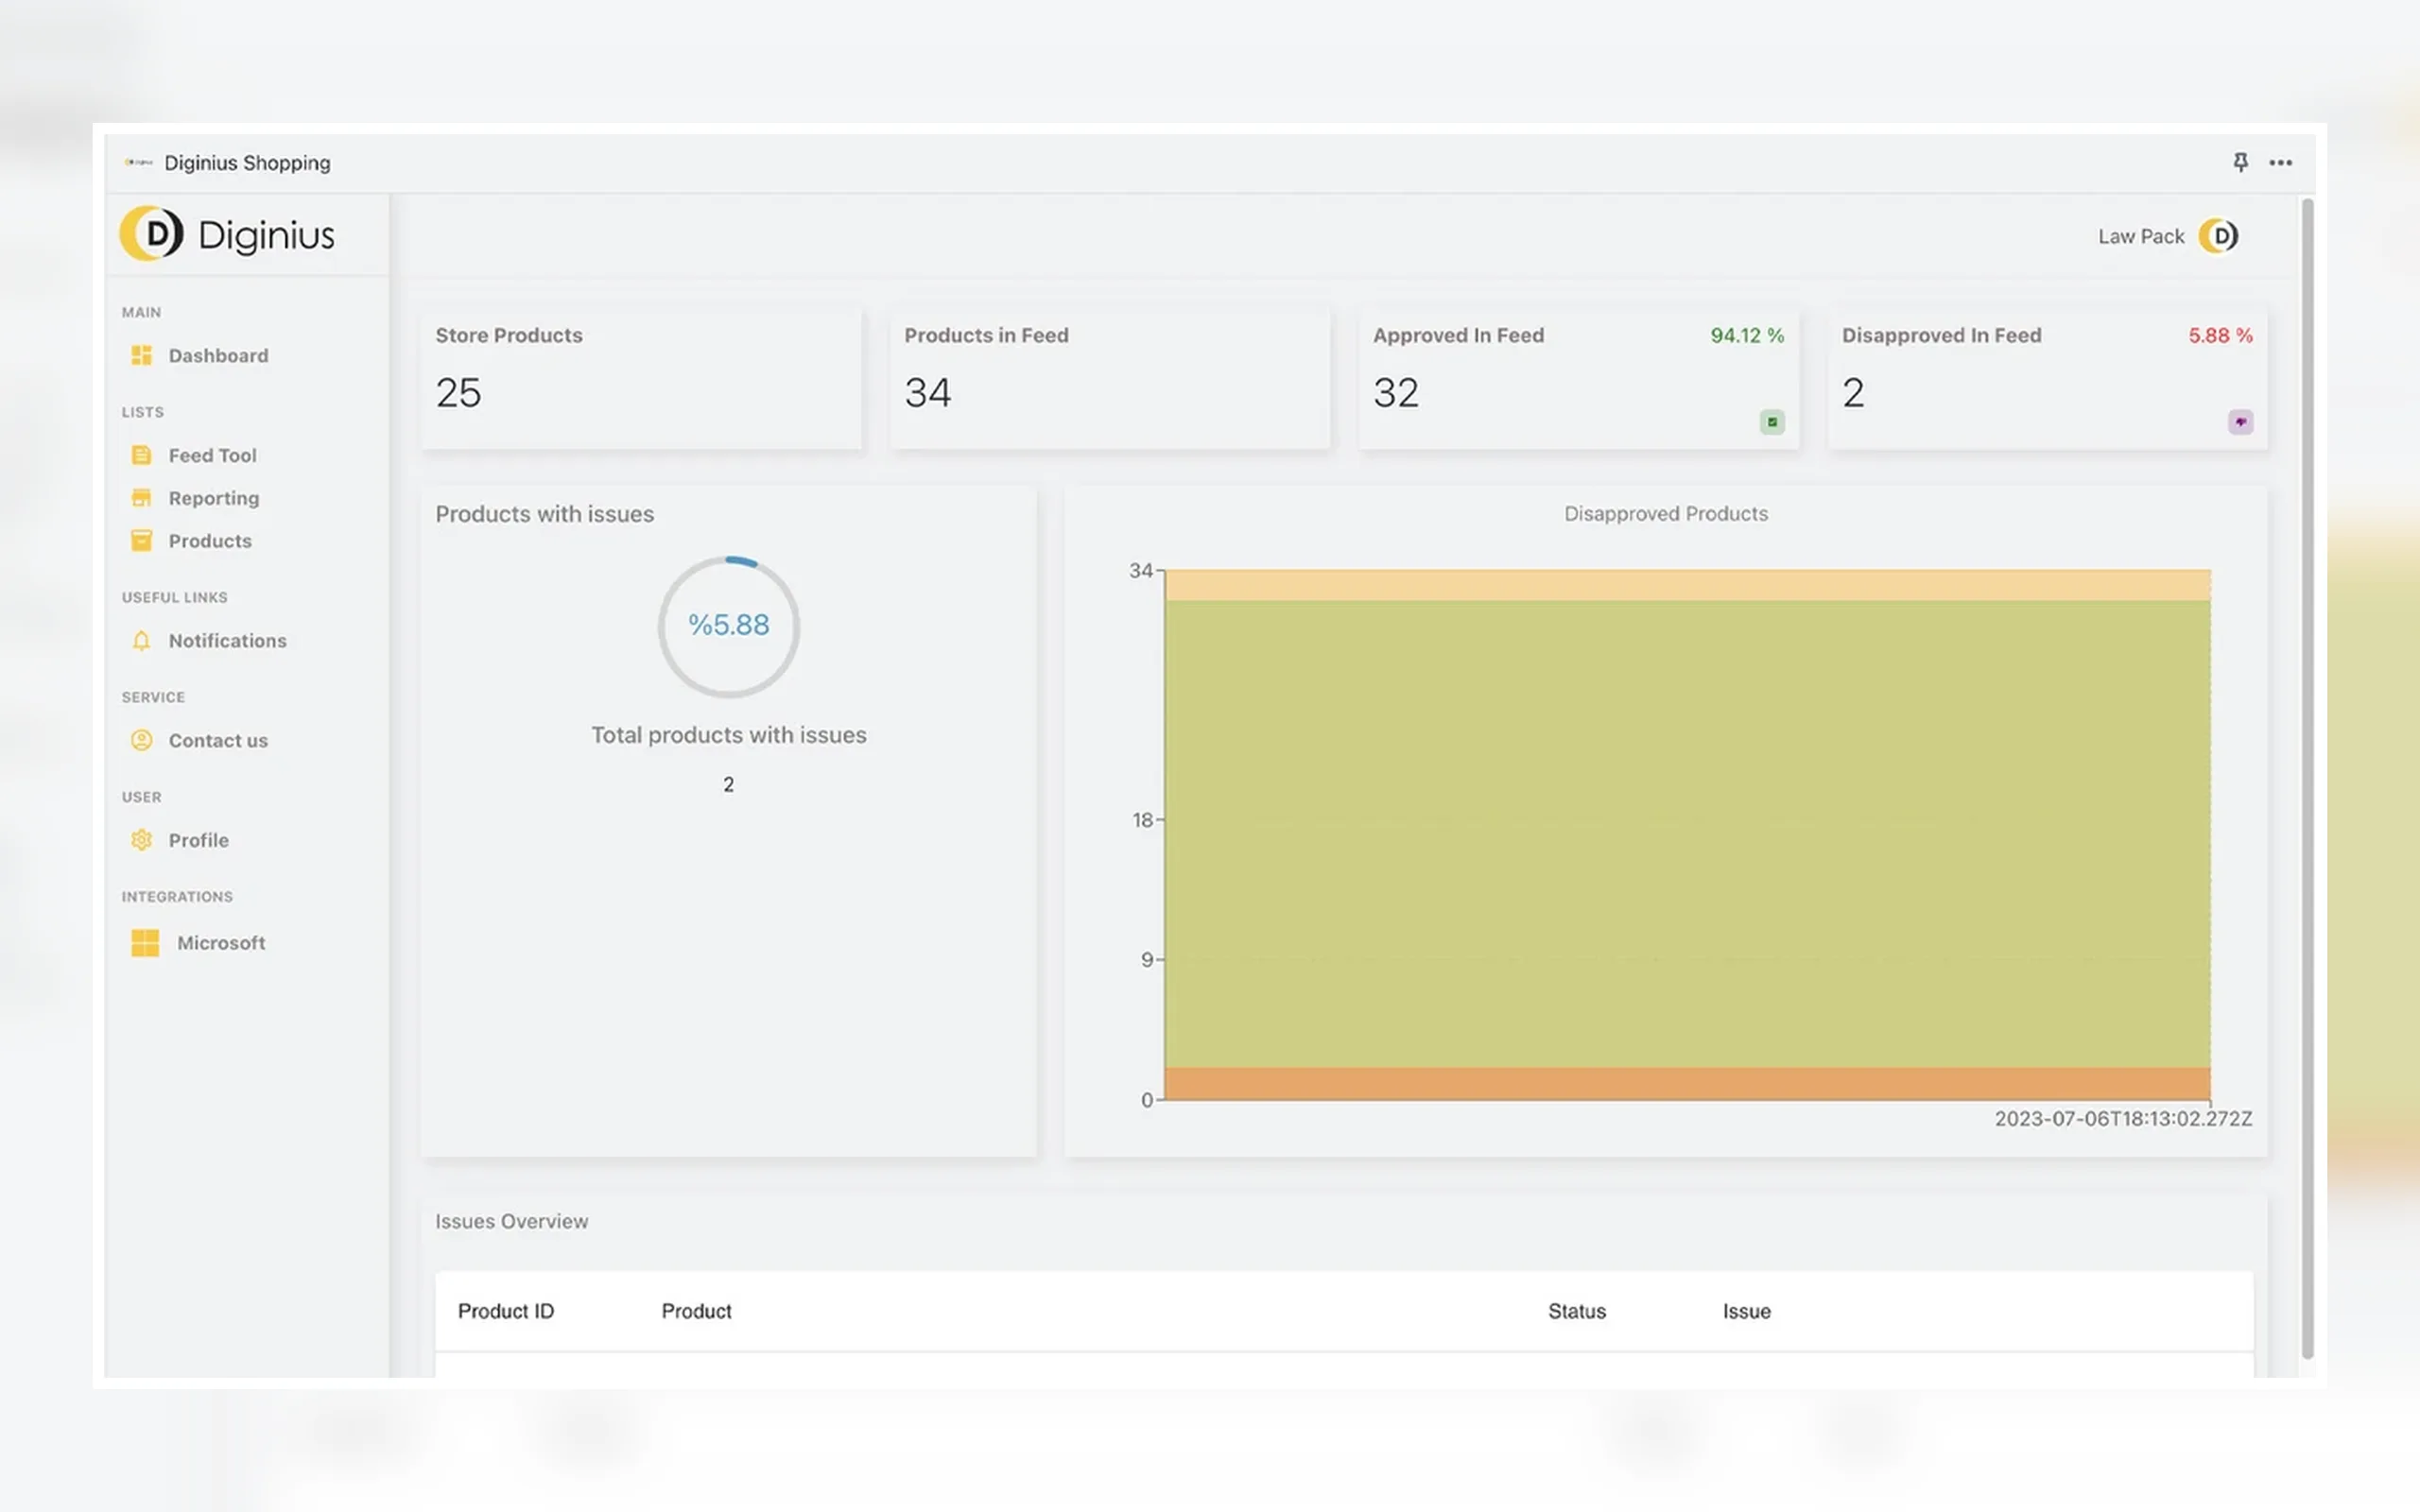Click the Issue column header
This screenshot has width=2420, height=1512.
point(1746,1311)
